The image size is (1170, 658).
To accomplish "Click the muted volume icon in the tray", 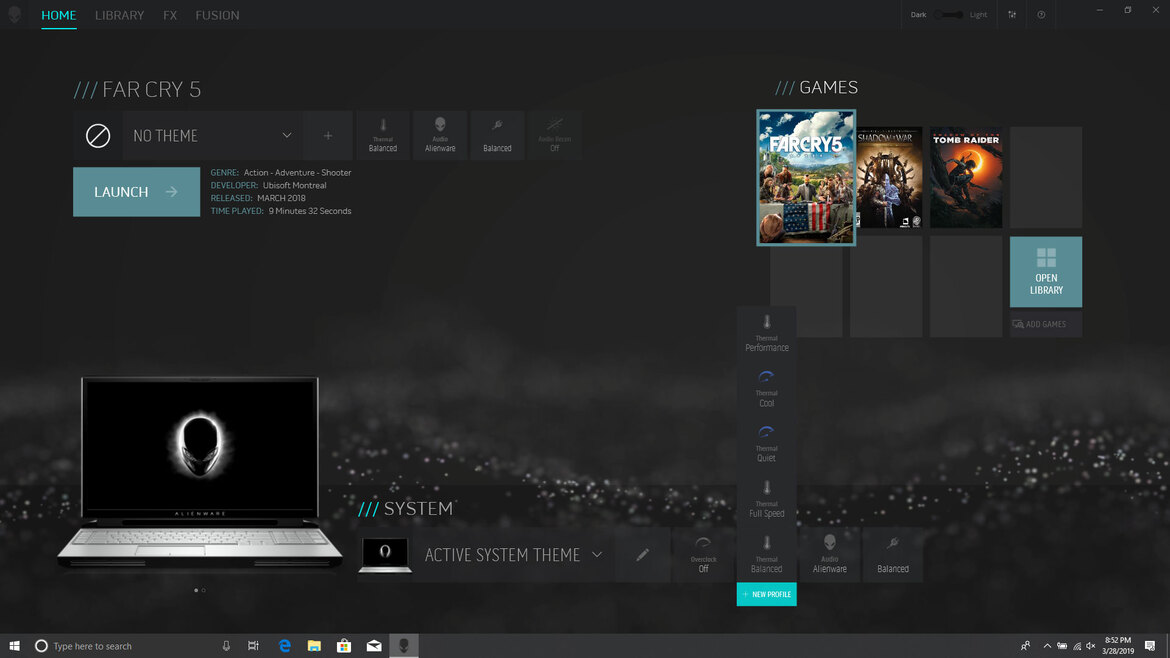I will pos(1091,646).
